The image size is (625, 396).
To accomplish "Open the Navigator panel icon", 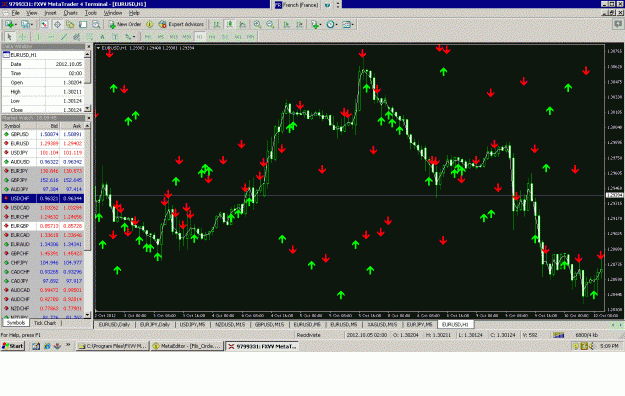I will [70, 24].
